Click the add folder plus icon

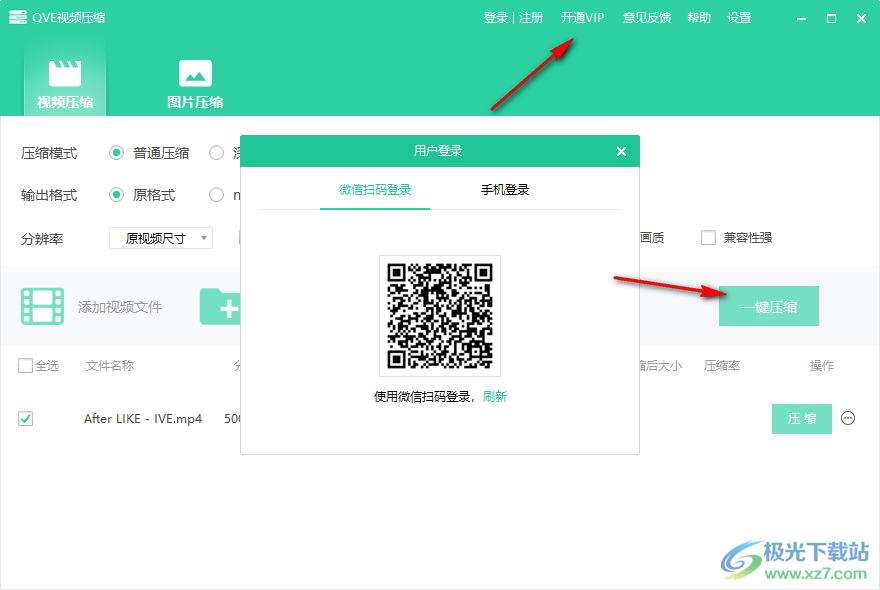click(x=220, y=307)
